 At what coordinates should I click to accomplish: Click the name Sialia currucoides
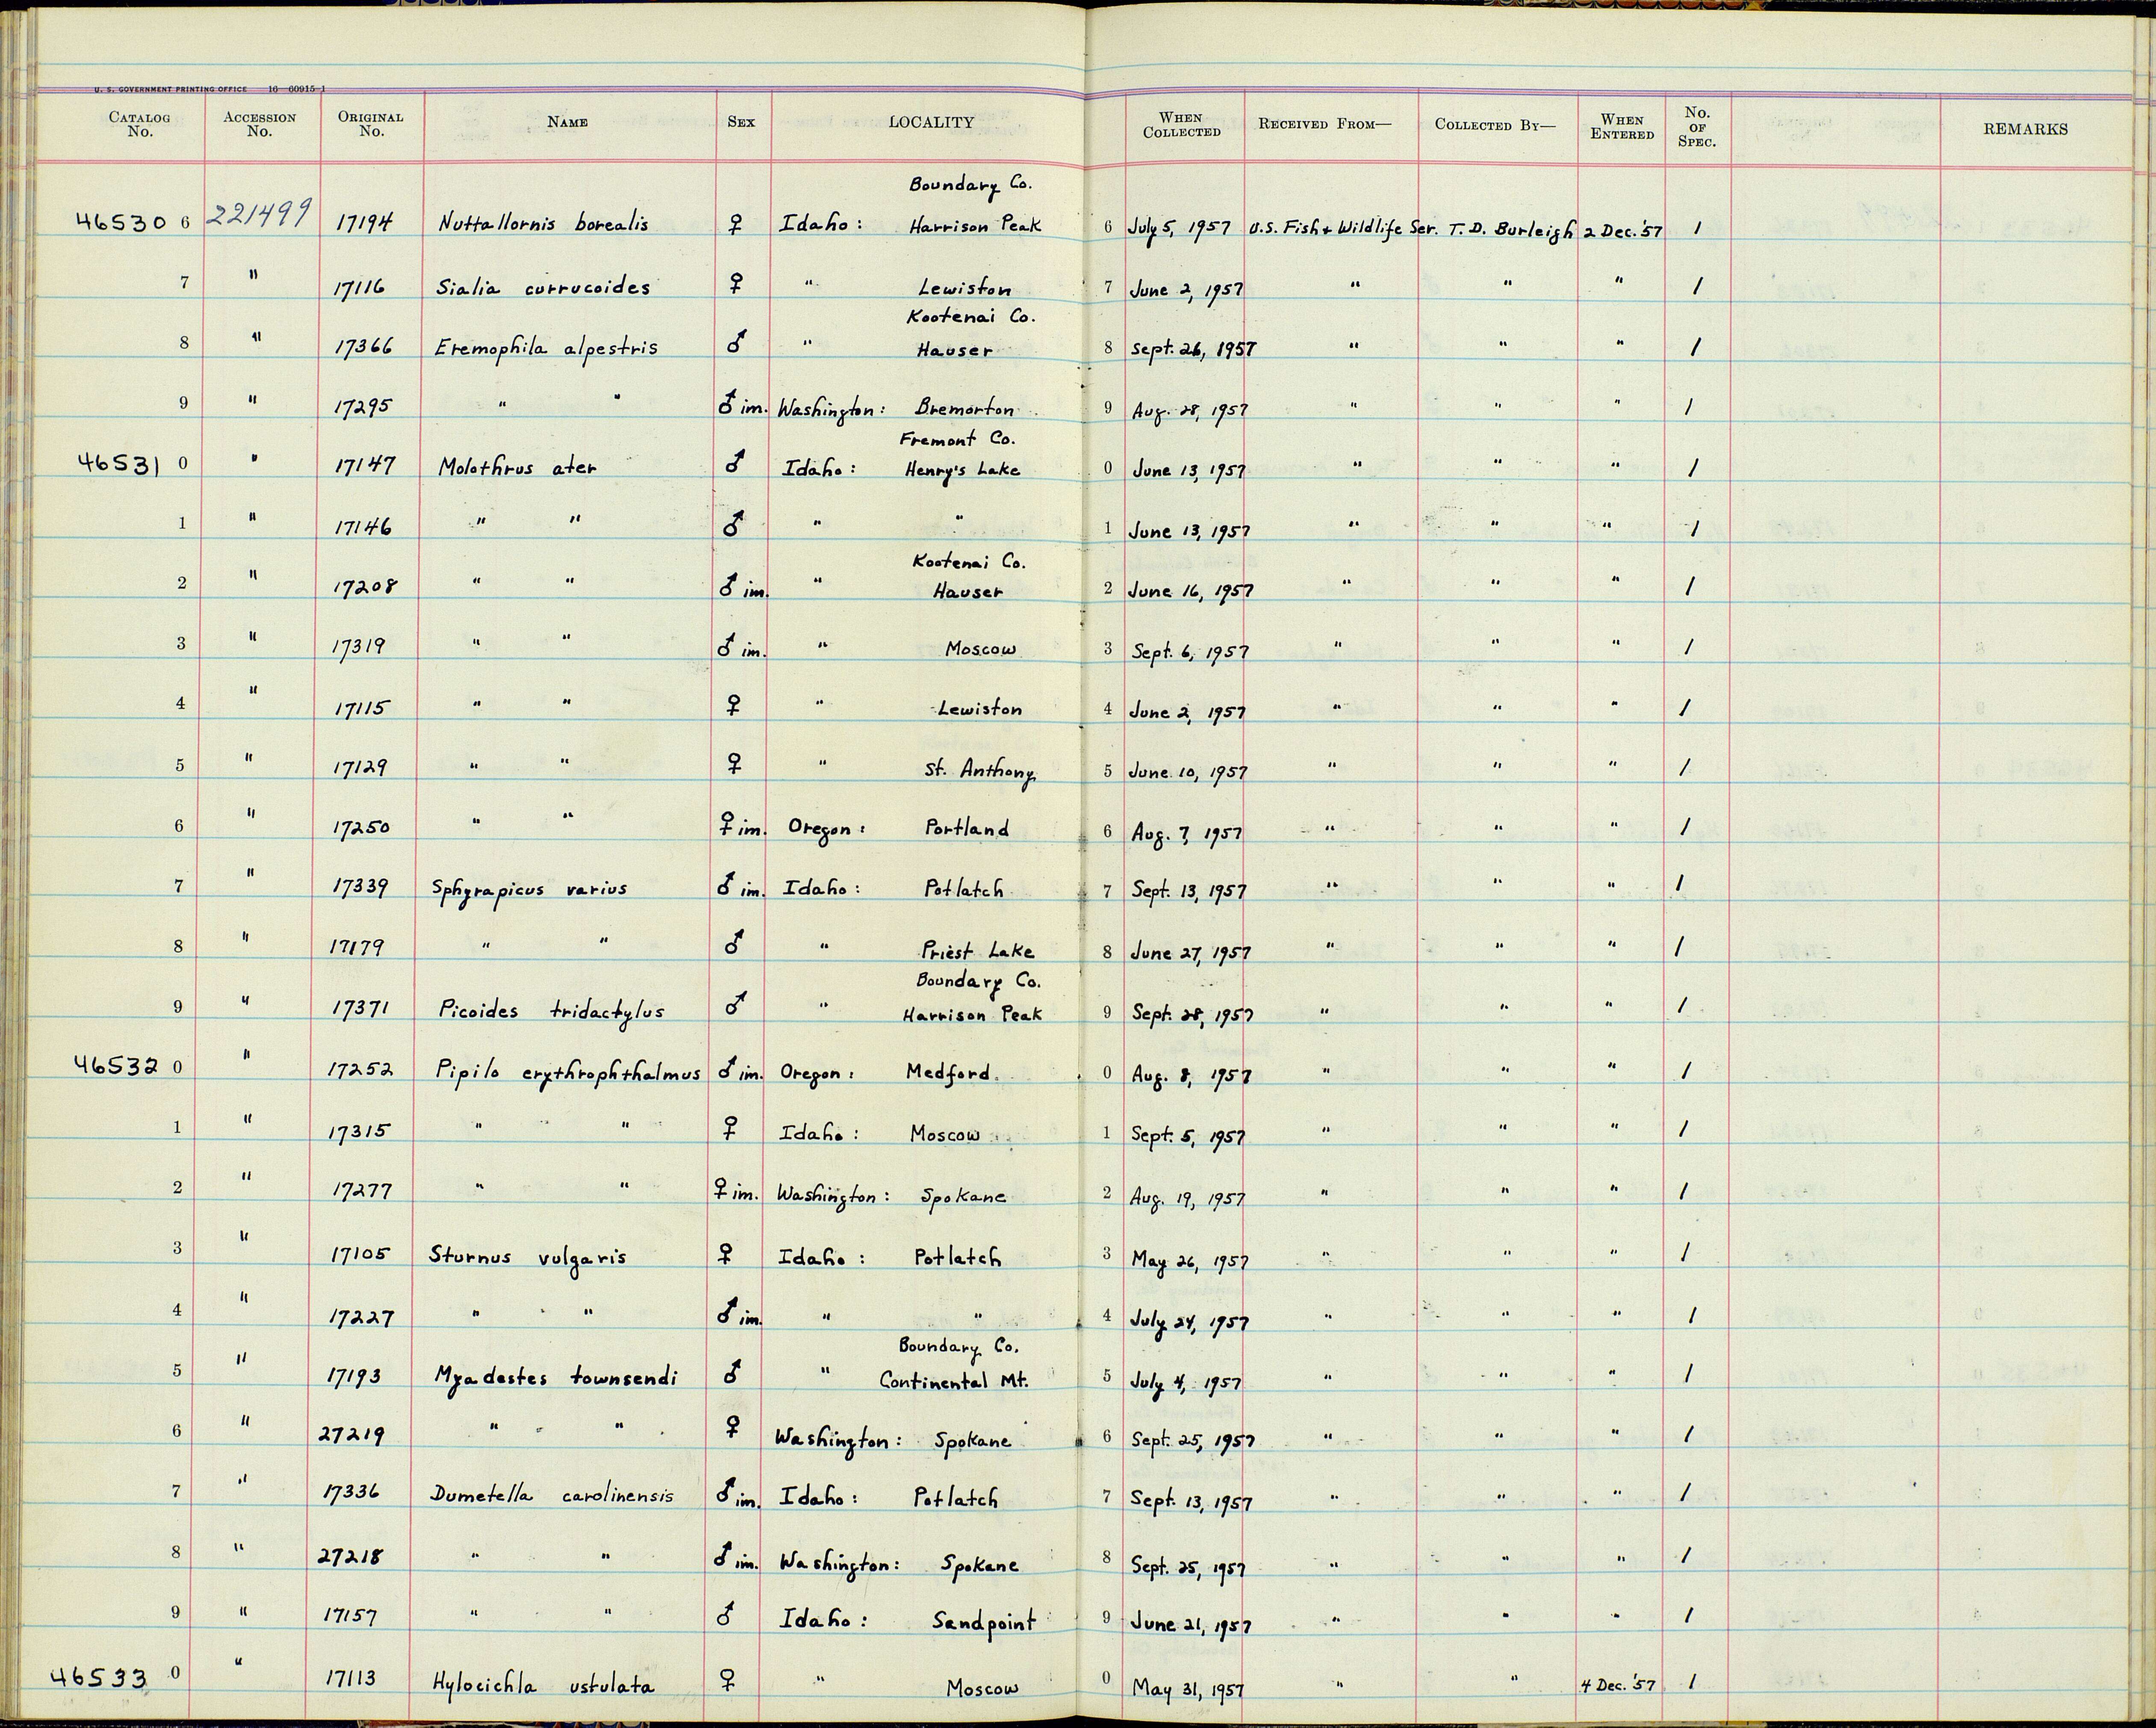[543, 287]
